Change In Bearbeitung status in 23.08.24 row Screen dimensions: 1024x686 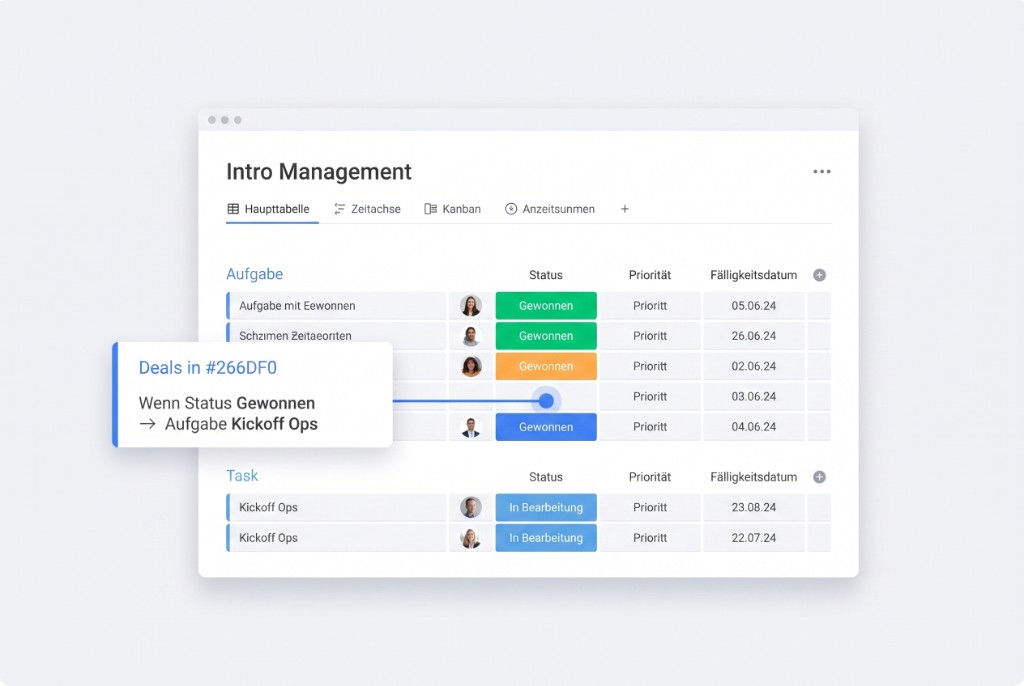click(546, 507)
